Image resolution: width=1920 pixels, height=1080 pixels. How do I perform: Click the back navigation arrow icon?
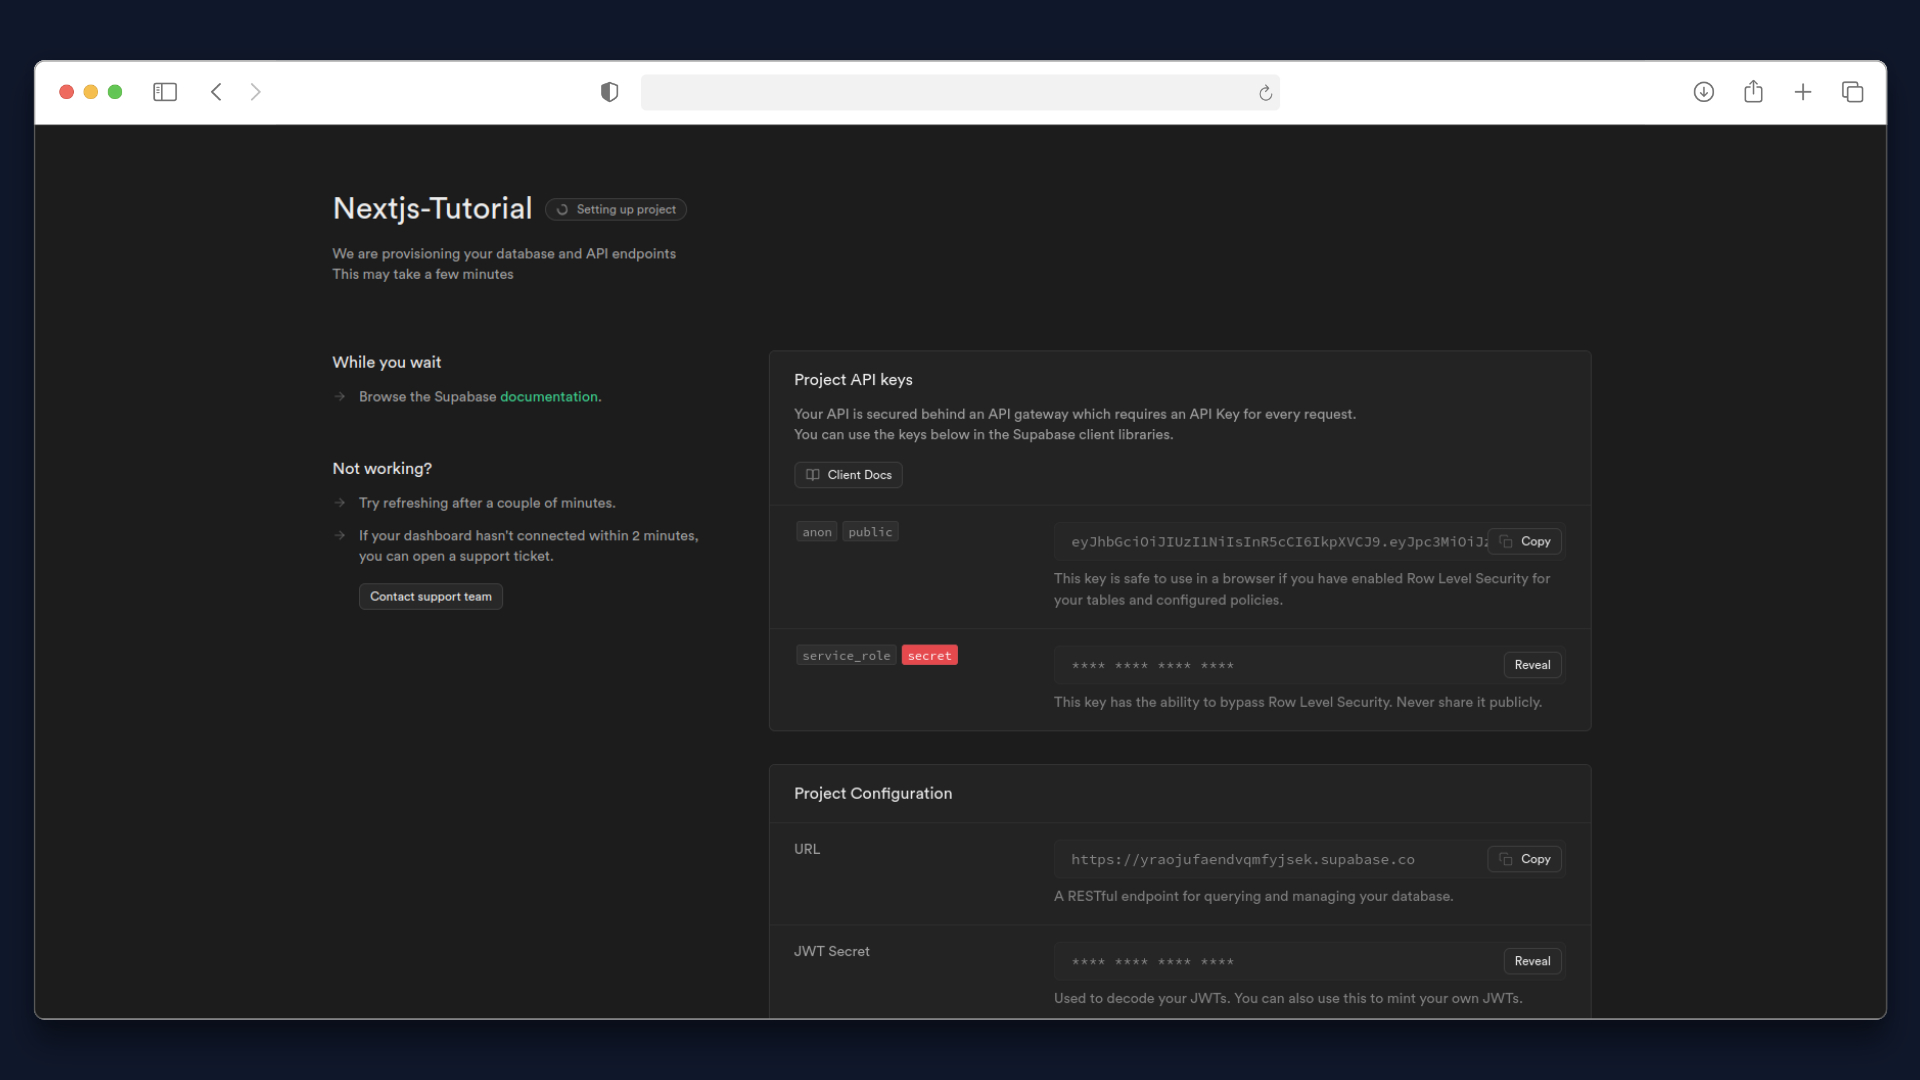pyautogui.click(x=216, y=91)
